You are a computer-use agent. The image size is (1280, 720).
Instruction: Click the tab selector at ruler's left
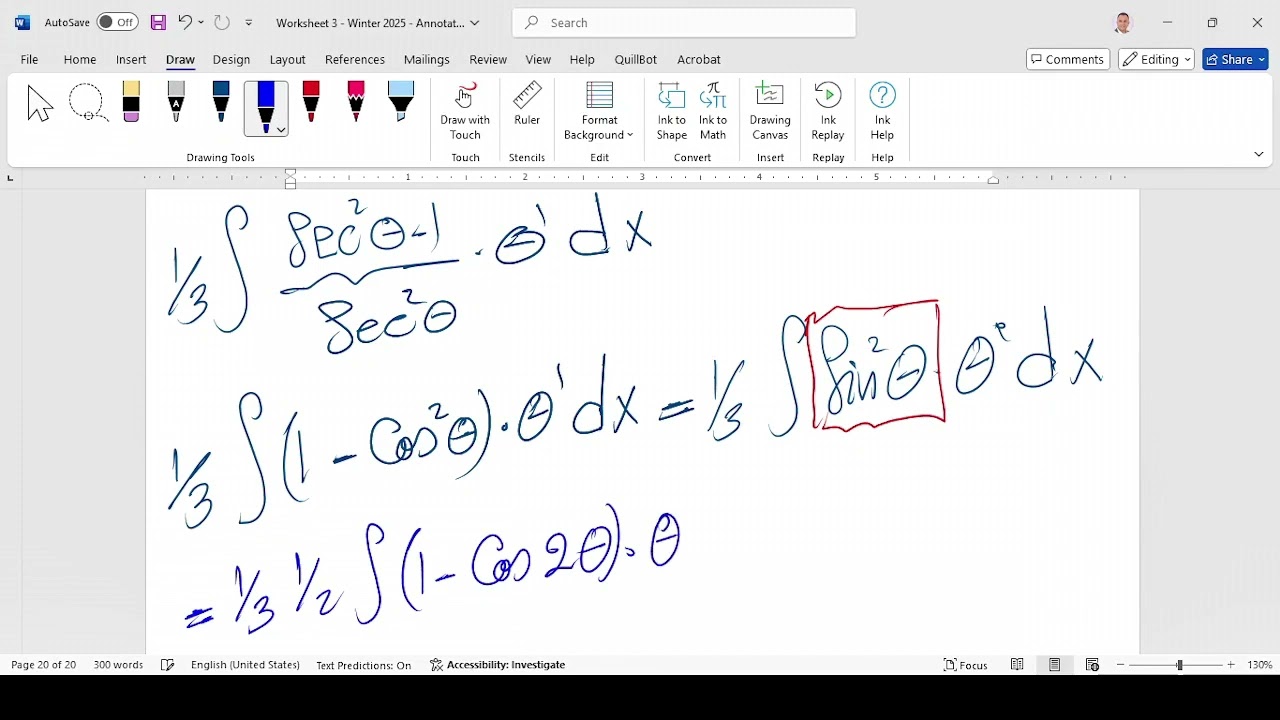(x=10, y=179)
